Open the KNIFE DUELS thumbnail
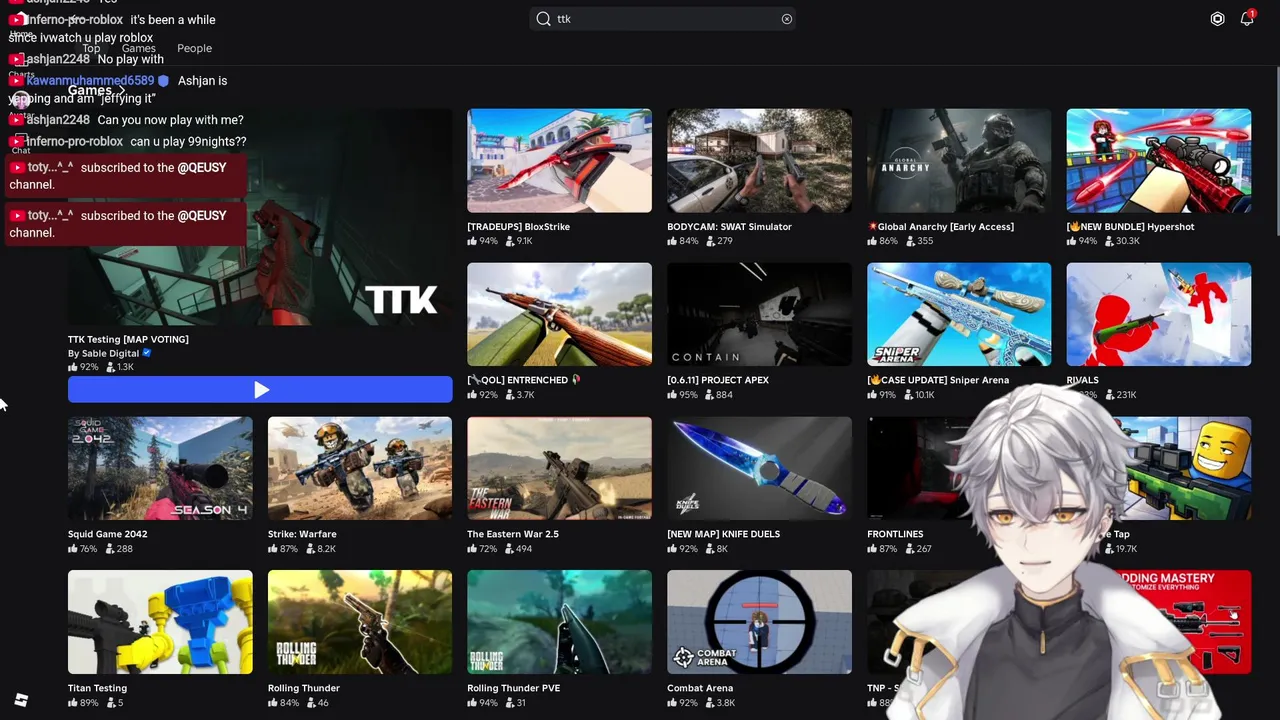 [759, 468]
